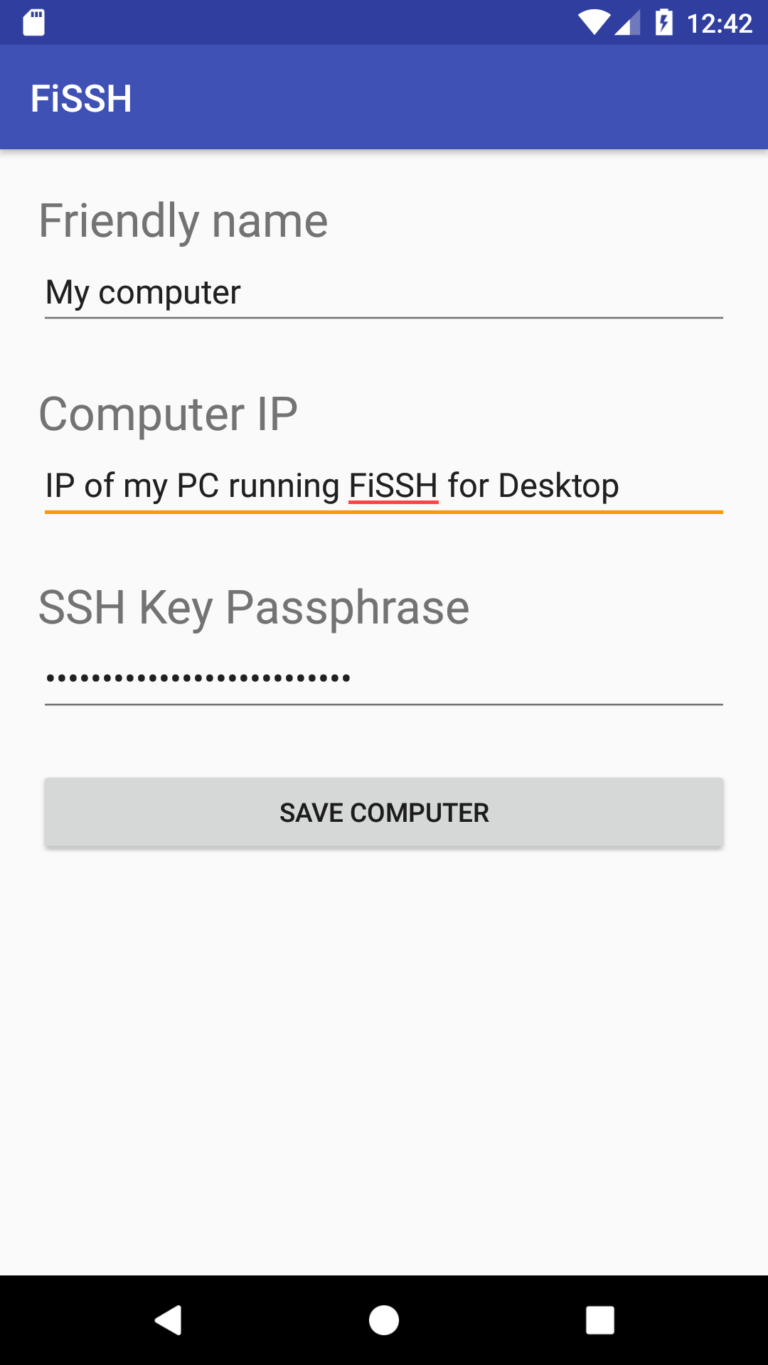This screenshot has width=768, height=1365.
Task: Tap the SSH Key Passphrase label
Action: click(254, 607)
